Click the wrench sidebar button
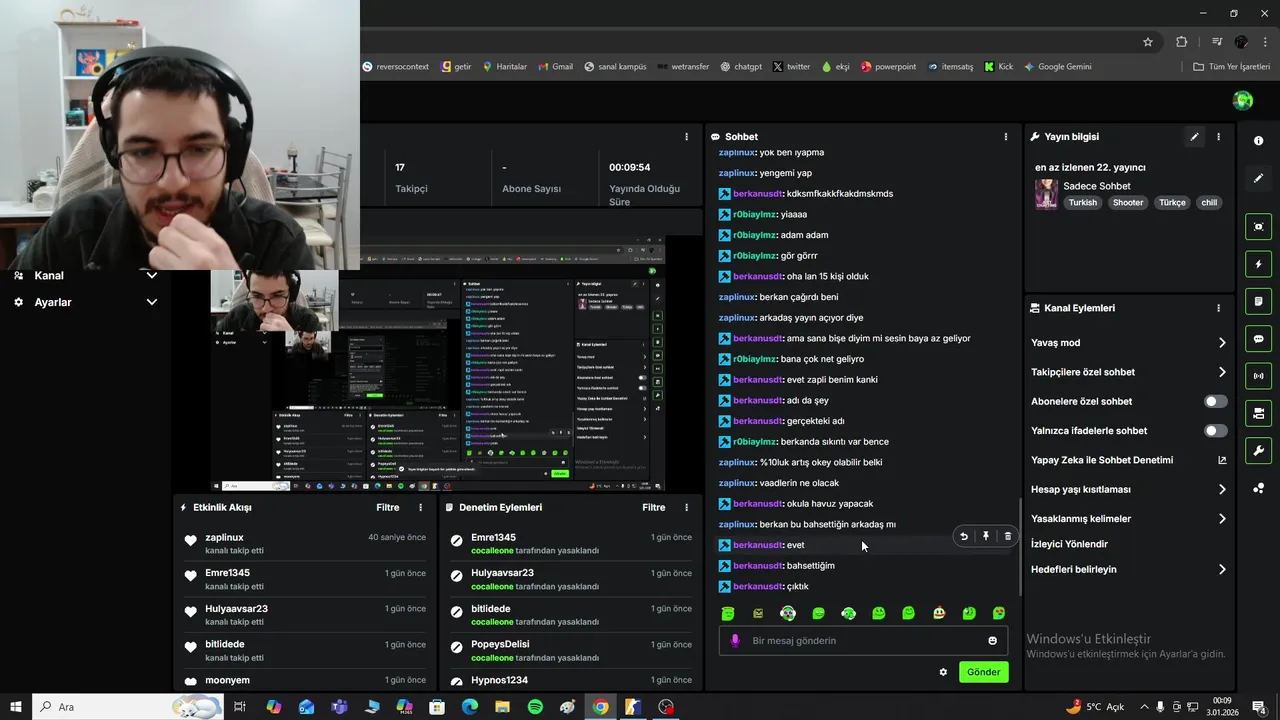Image resolution: width=1280 pixels, height=720 pixels. pos(1258,450)
